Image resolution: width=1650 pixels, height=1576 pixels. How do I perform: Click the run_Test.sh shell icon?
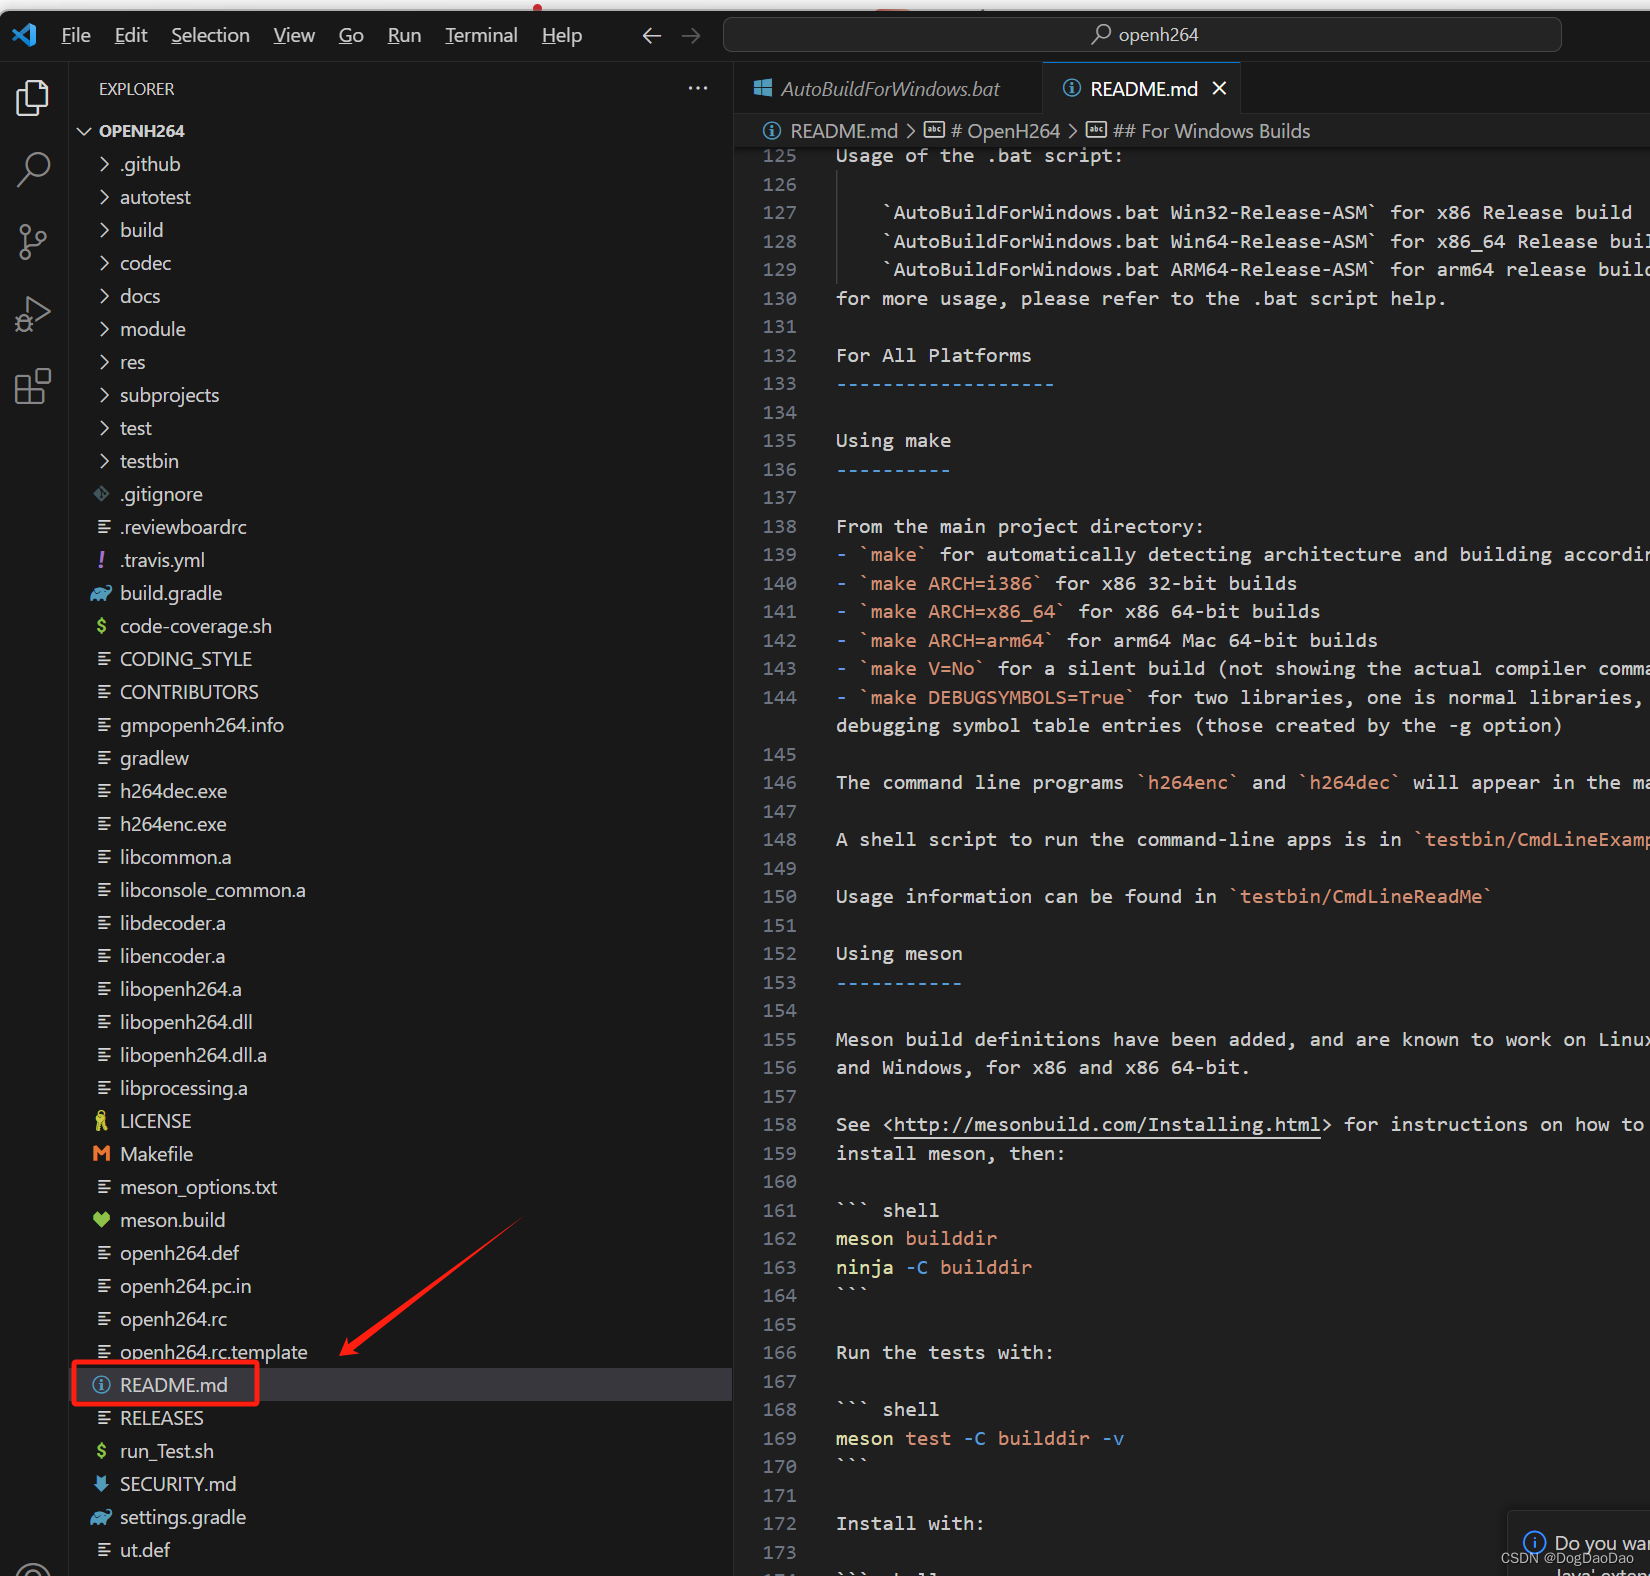point(101,1451)
